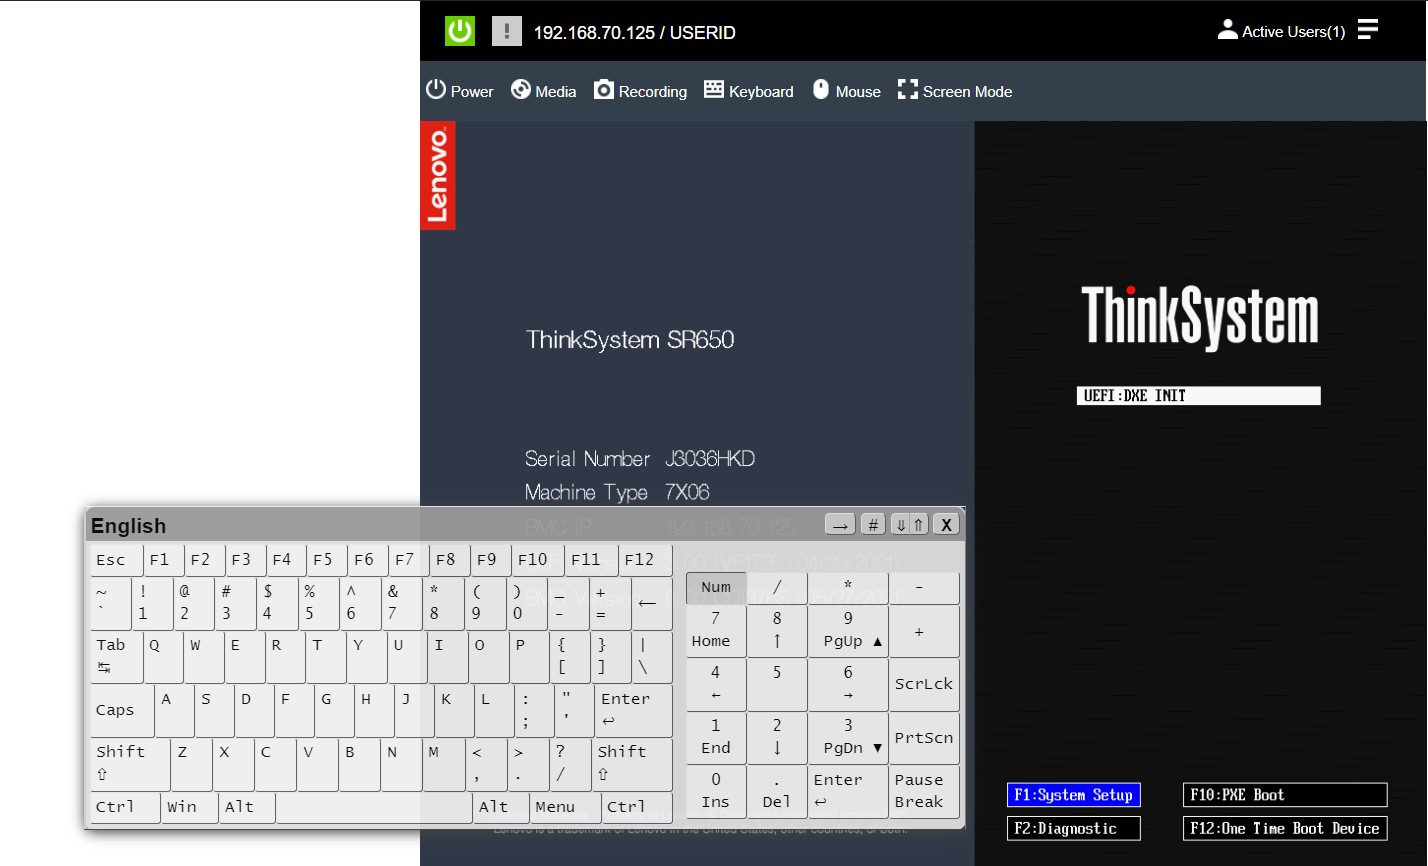Open the Power menu
The height and width of the screenshot is (866, 1428).
coord(460,91)
